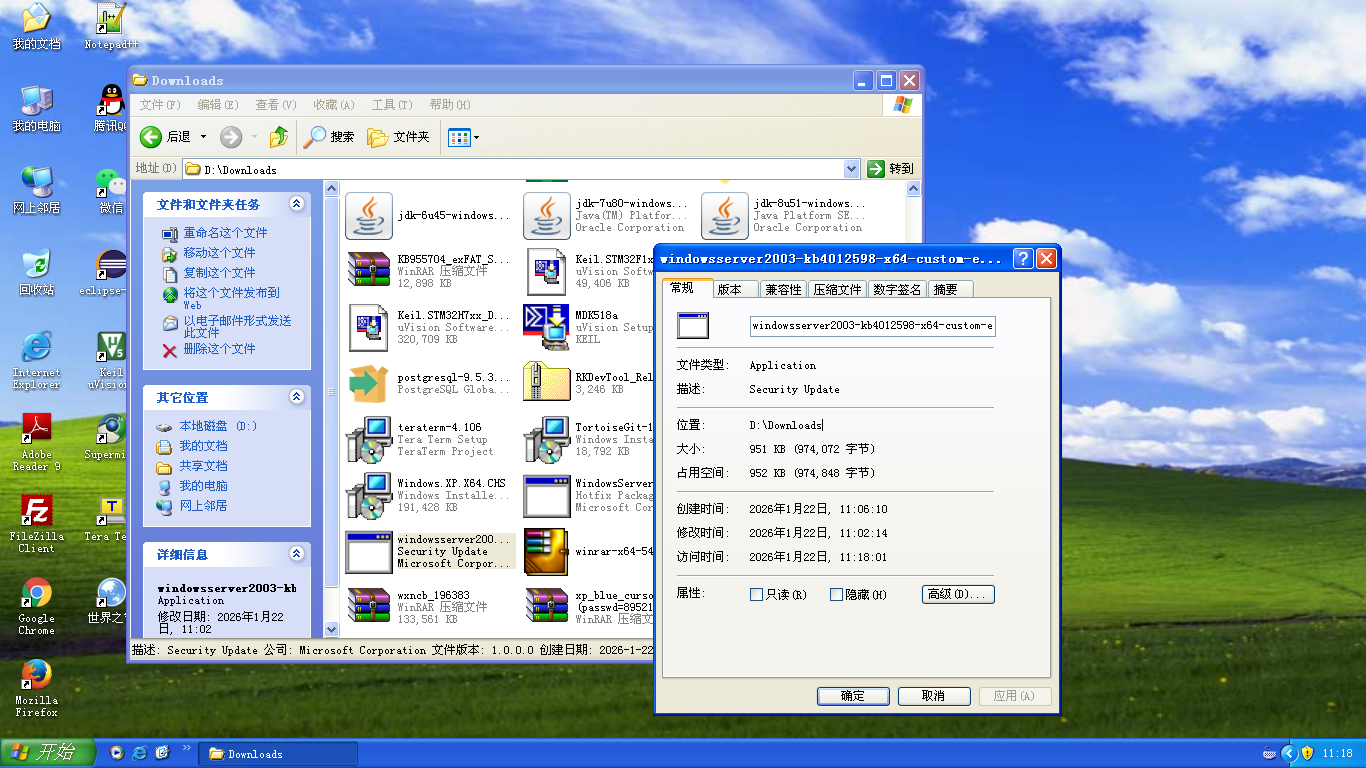Screen dimensions: 1366x768
Task: Collapse the 文件和文件夹任务 panel section
Action: tap(296, 204)
